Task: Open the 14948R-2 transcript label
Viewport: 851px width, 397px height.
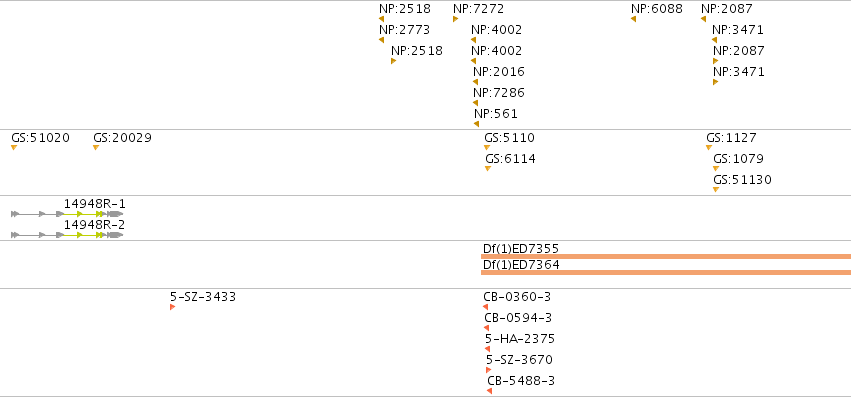Action: coord(94,225)
